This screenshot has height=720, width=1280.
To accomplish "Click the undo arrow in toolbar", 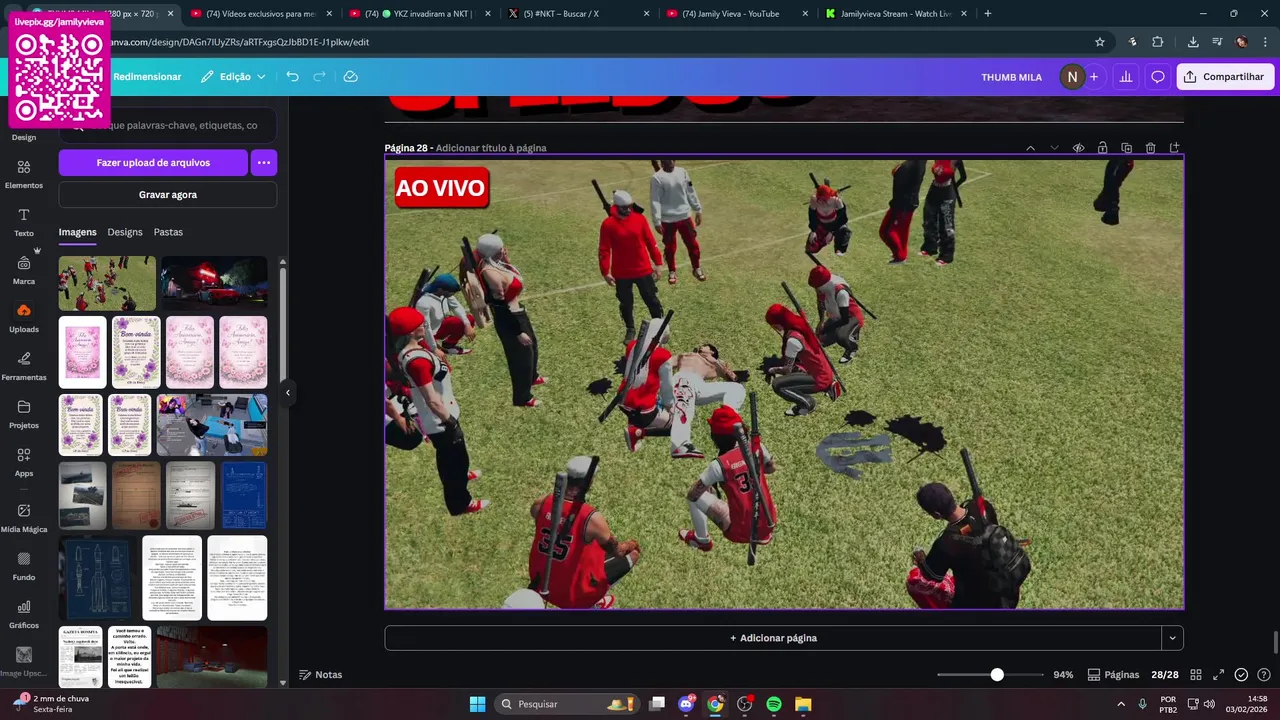I will [292, 77].
